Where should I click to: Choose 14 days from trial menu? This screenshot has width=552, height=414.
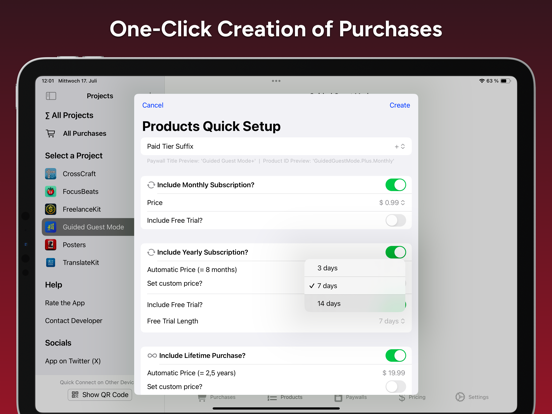click(355, 303)
